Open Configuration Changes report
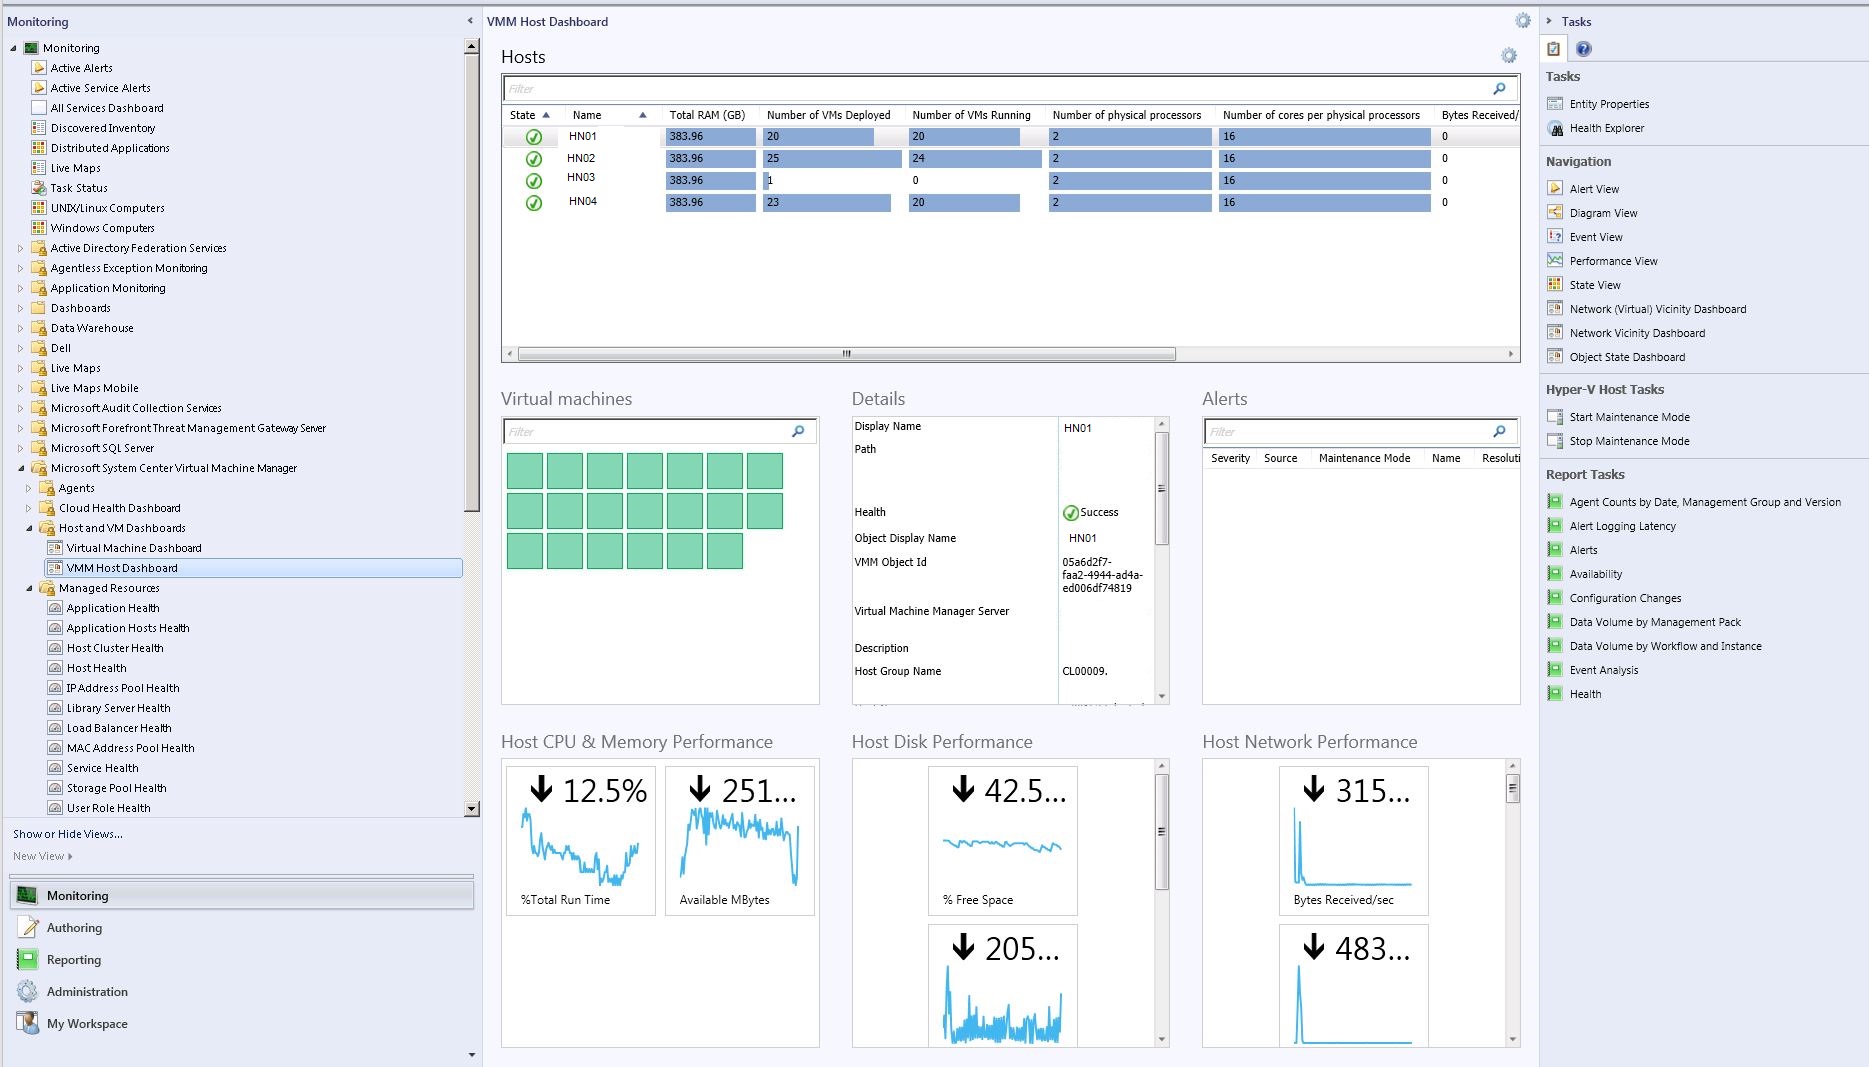The width and height of the screenshot is (1869, 1067). (x=1625, y=598)
